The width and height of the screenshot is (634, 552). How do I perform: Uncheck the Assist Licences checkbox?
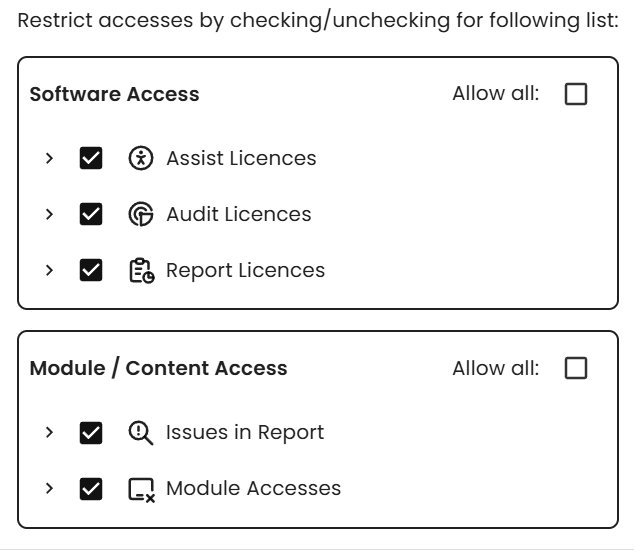tap(91, 158)
